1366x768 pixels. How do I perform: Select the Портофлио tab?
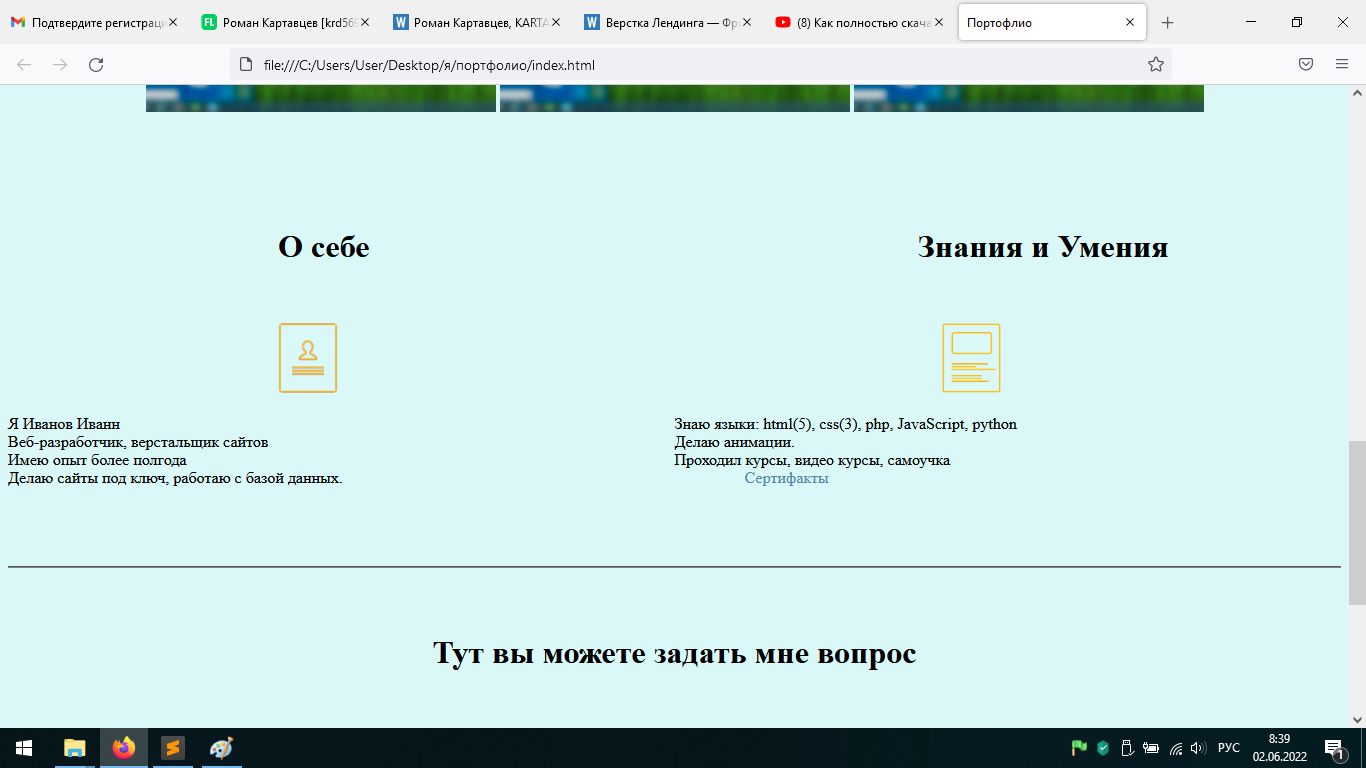tap(1051, 22)
